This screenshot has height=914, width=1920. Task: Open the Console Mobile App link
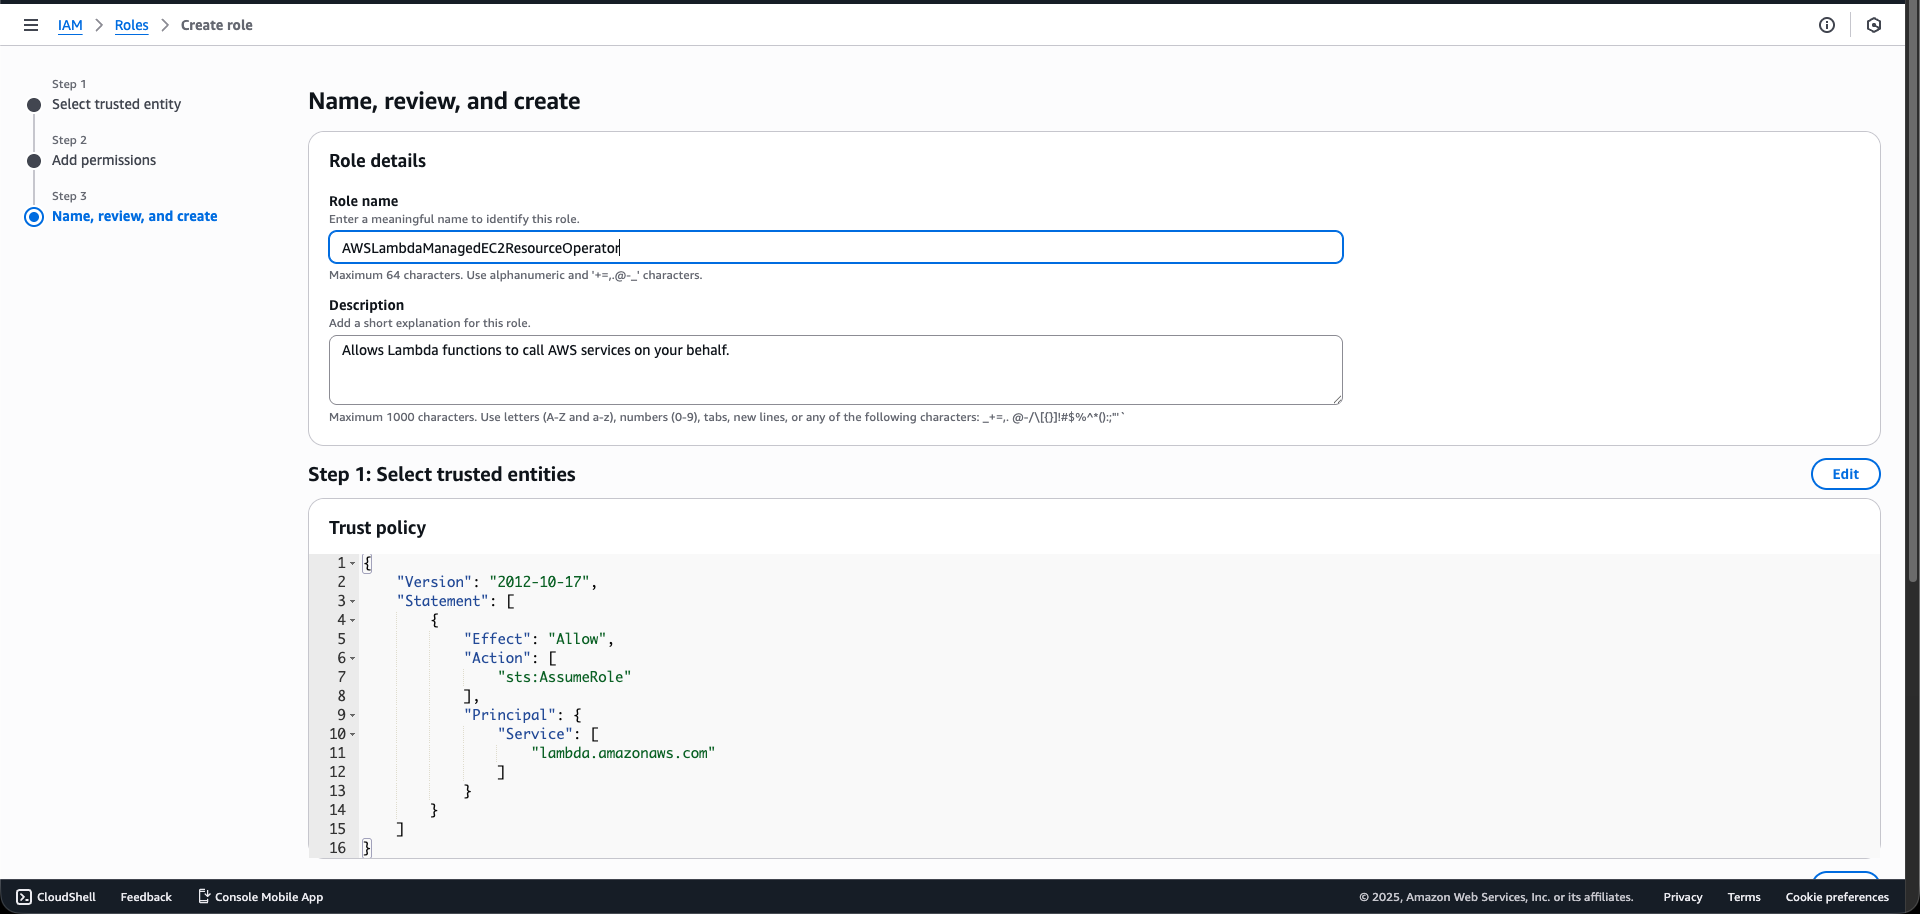click(x=259, y=897)
